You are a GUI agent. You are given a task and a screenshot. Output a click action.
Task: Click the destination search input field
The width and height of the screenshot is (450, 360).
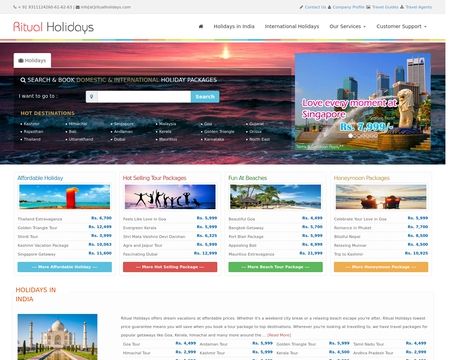pos(144,97)
